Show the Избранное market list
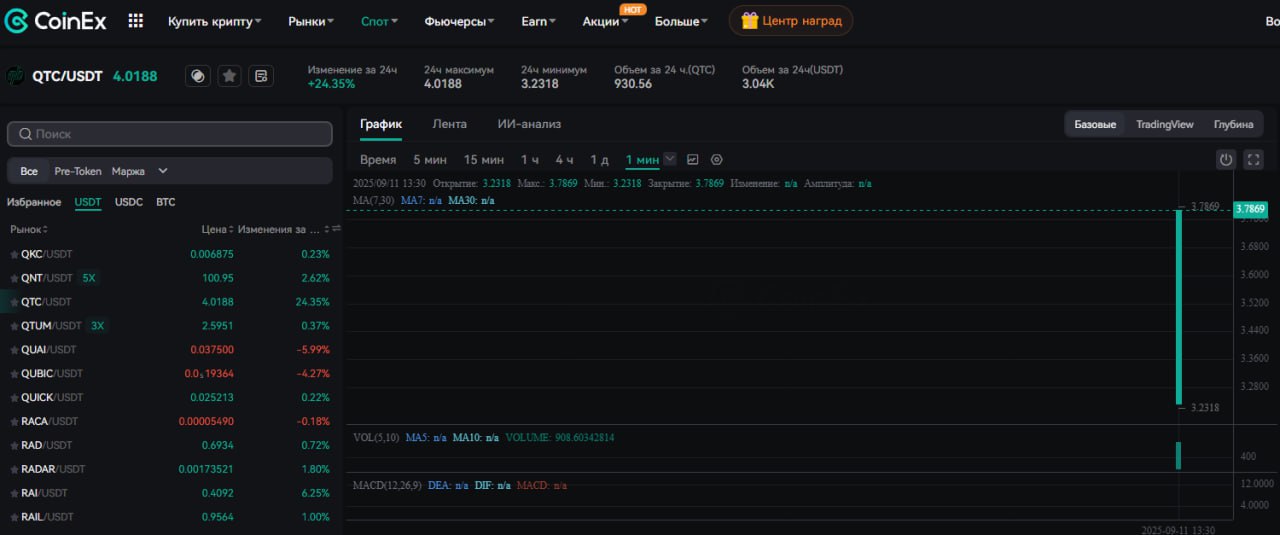Image resolution: width=1280 pixels, height=535 pixels. point(34,202)
